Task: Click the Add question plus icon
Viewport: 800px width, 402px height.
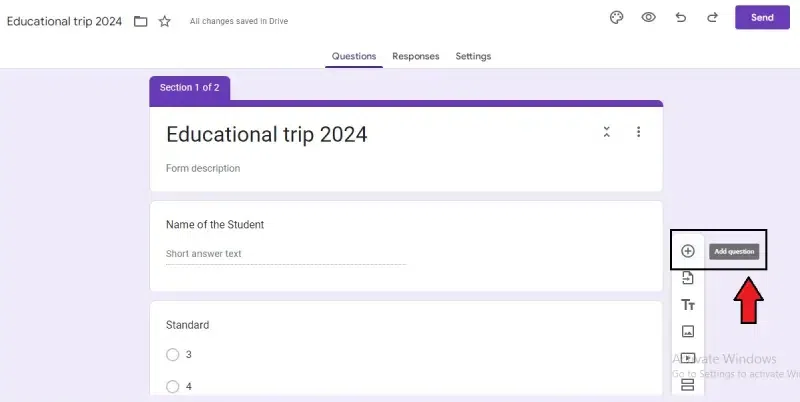Action: click(x=687, y=251)
